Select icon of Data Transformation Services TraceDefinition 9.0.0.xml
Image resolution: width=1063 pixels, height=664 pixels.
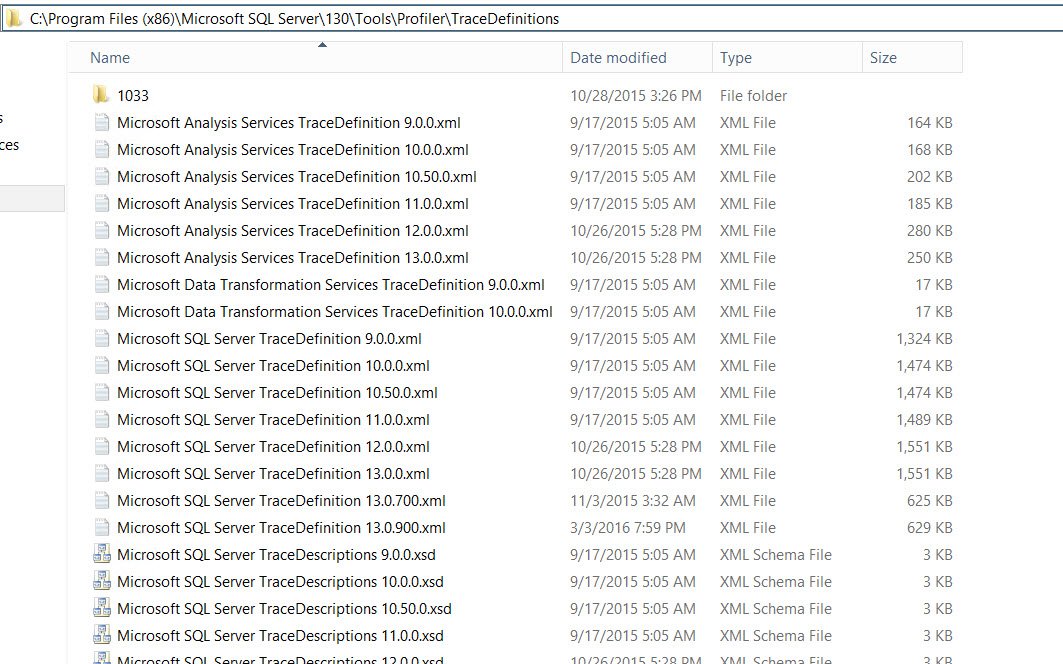pos(102,285)
